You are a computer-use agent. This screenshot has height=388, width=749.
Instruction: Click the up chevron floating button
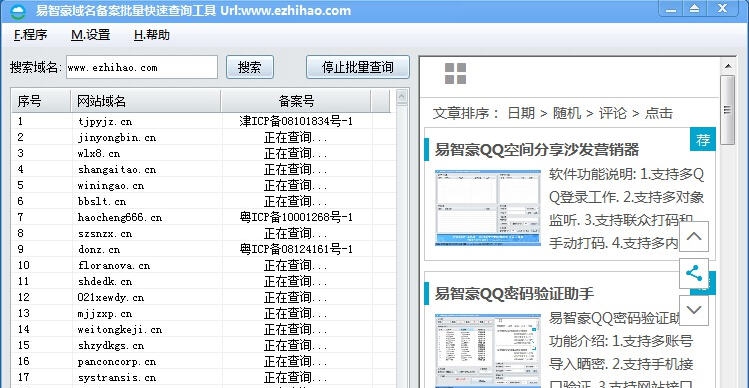(x=694, y=236)
